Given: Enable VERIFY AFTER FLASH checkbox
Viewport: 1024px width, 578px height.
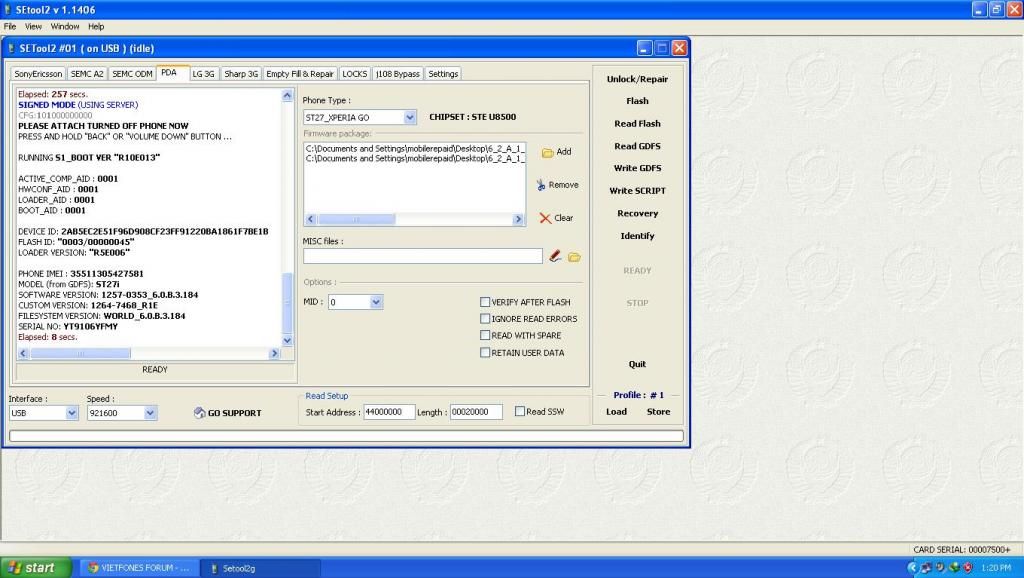Looking at the screenshot, I should point(485,302).
